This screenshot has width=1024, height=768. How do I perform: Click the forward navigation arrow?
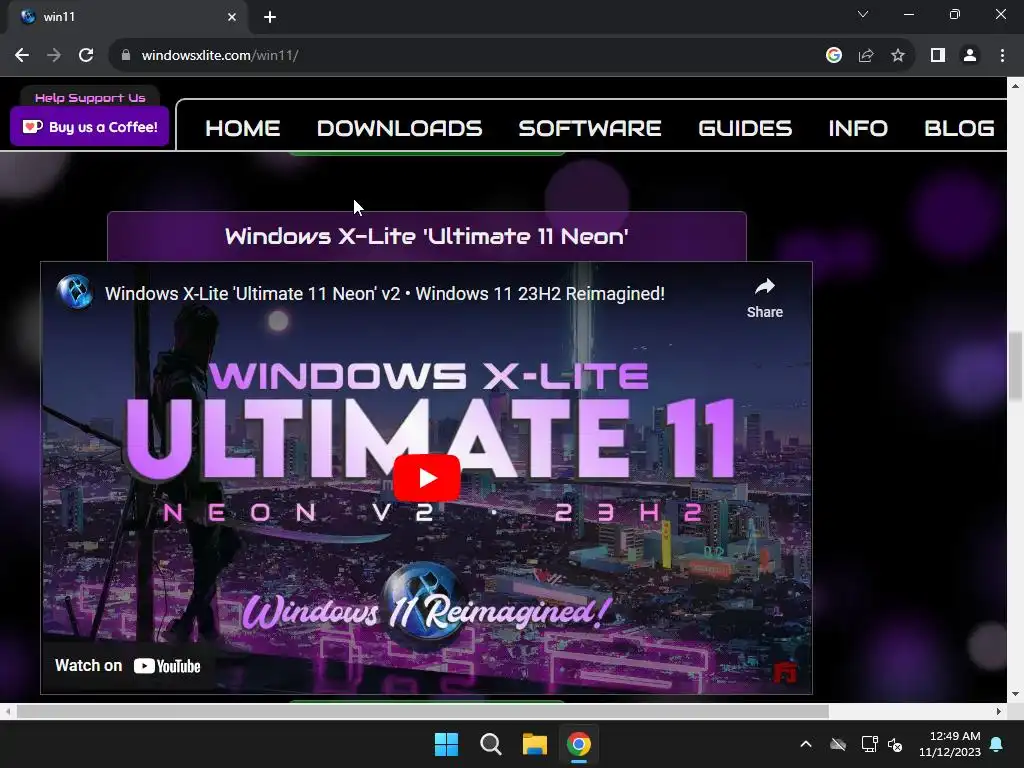pyautogui.click(x=54, y=56)
